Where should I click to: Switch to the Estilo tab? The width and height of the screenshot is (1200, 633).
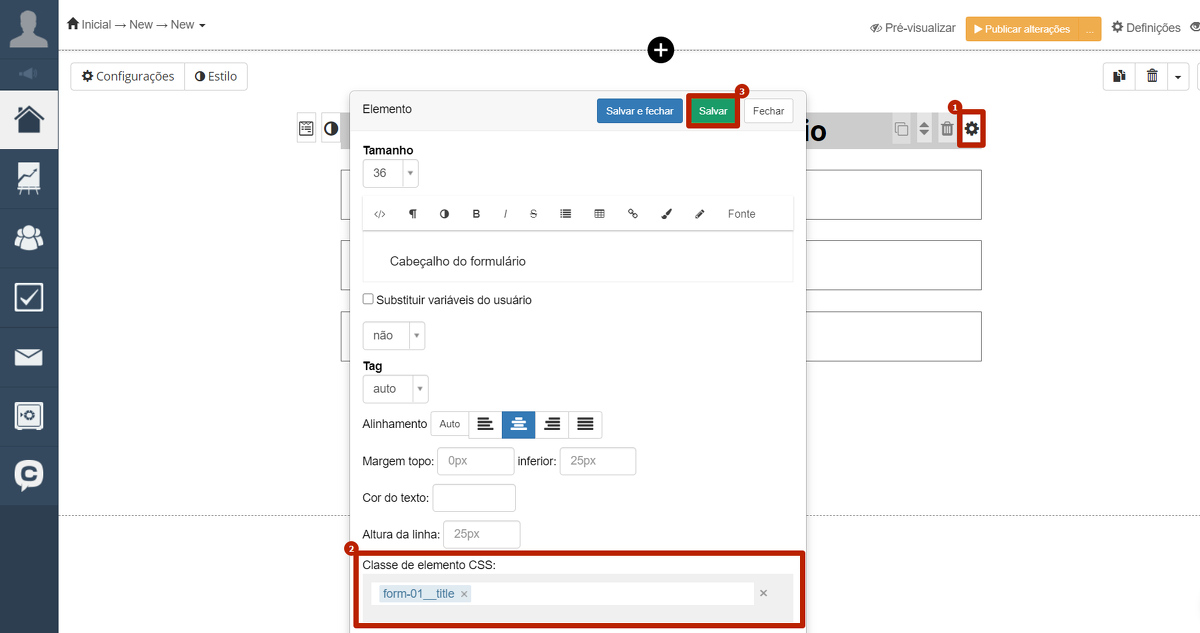216,76
